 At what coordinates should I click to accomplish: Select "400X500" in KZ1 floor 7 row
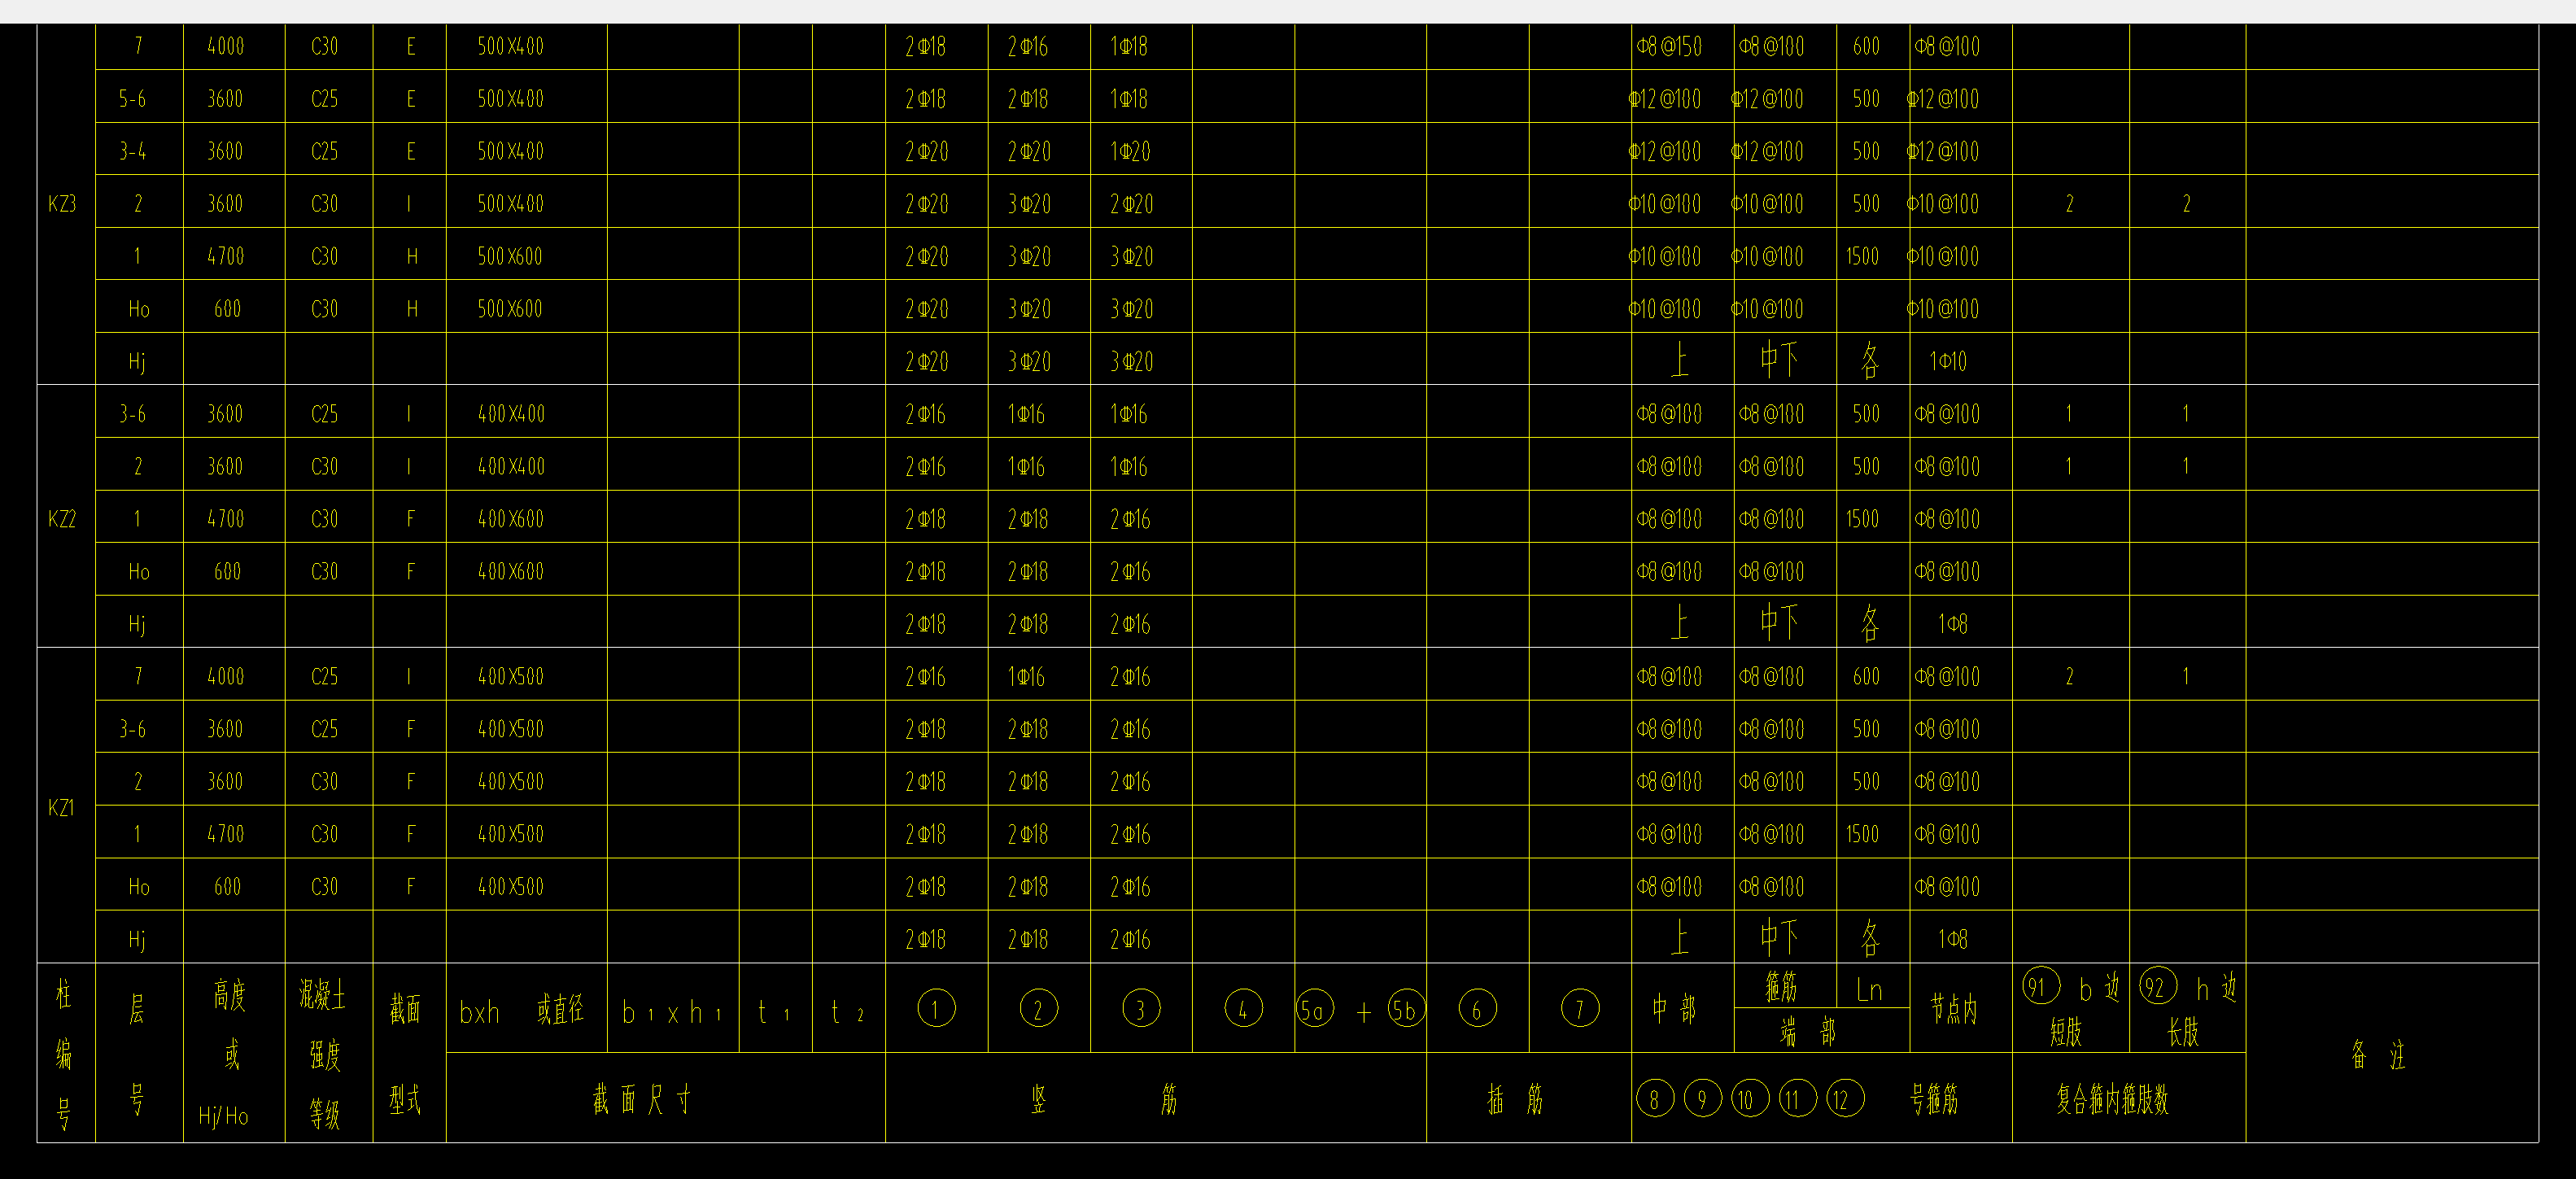point(511,677)
